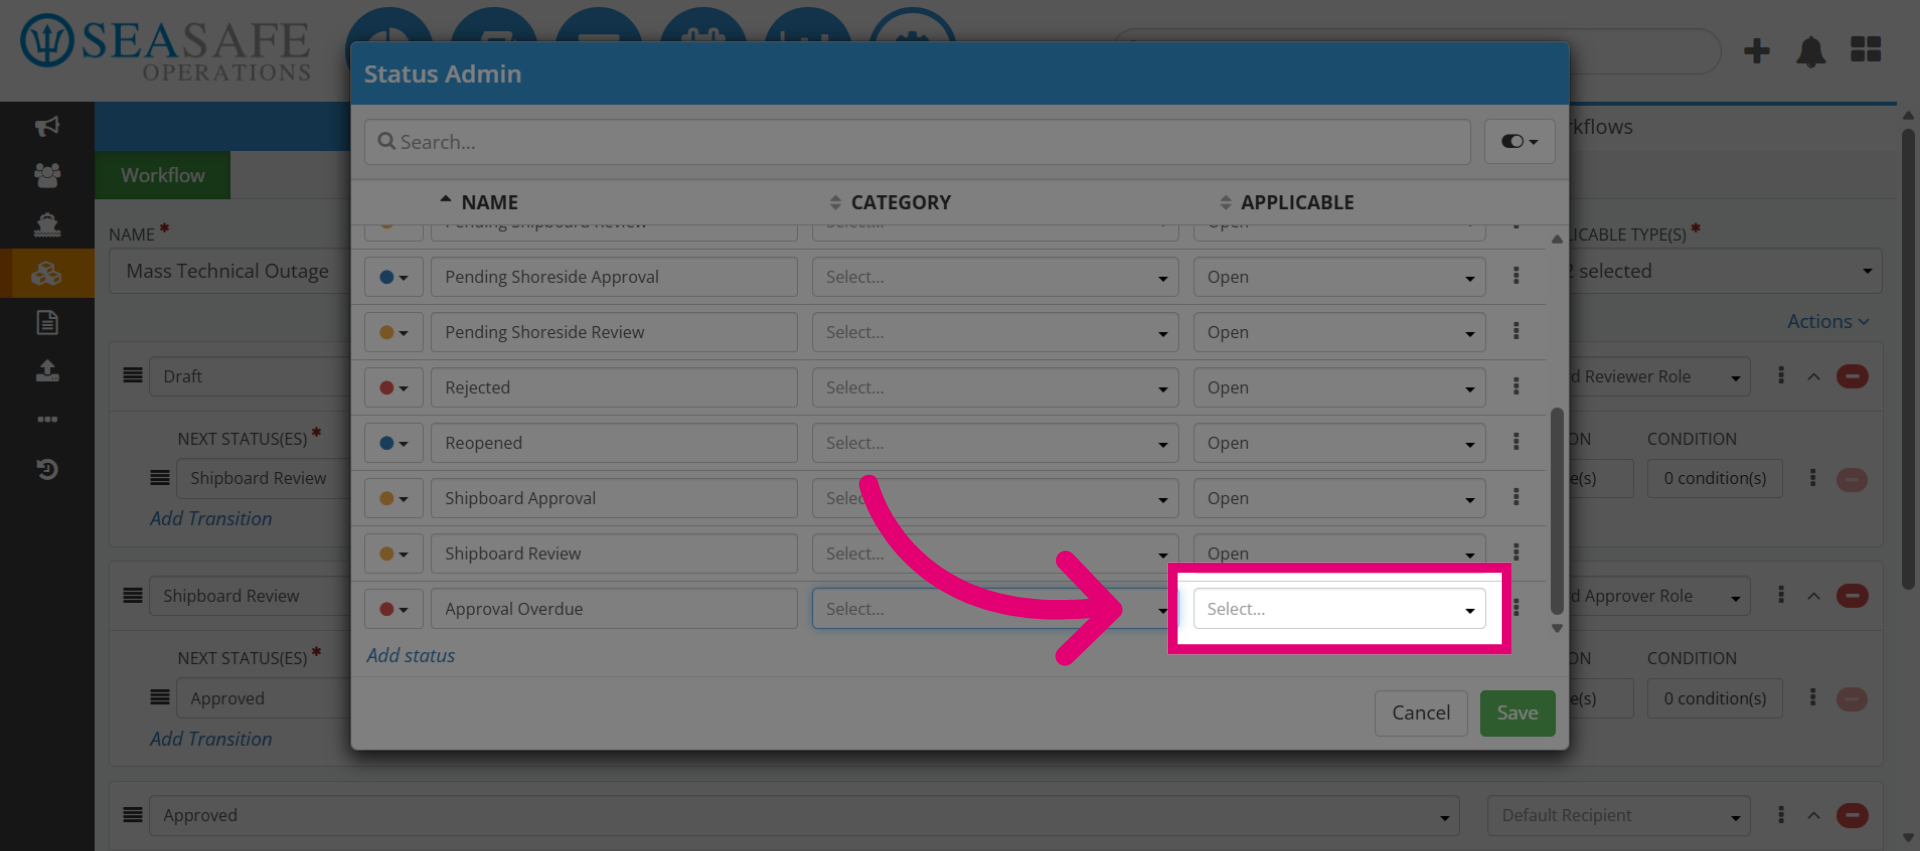The image size is (1920, 851).
Task: Open category dropdown for Rejected
Action: pos(995,388)
